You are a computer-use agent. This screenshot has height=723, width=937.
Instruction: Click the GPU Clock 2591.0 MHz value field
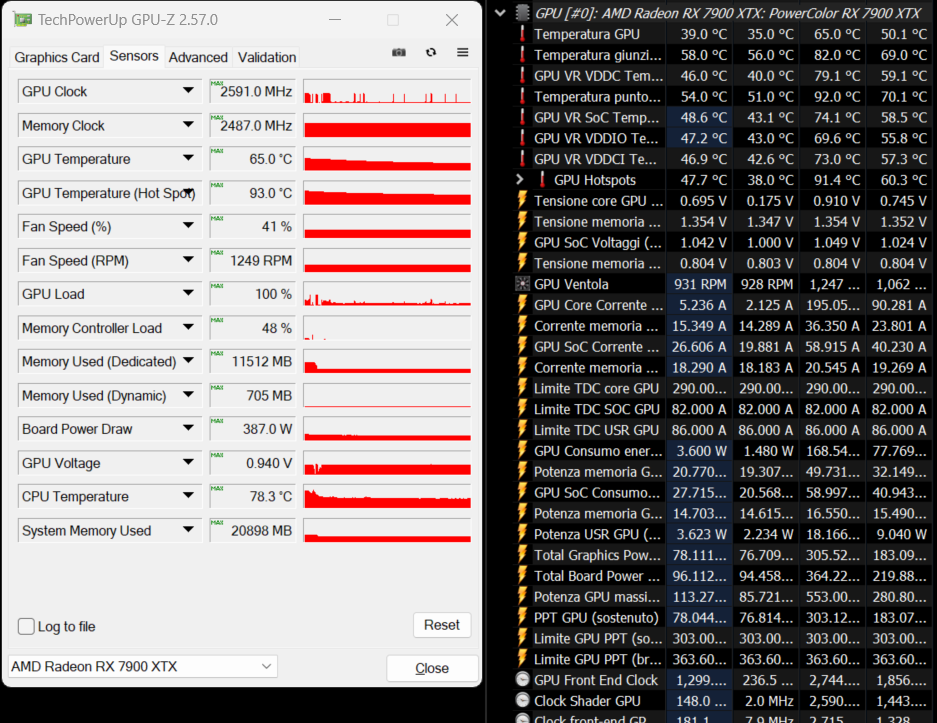coord(253,91)
